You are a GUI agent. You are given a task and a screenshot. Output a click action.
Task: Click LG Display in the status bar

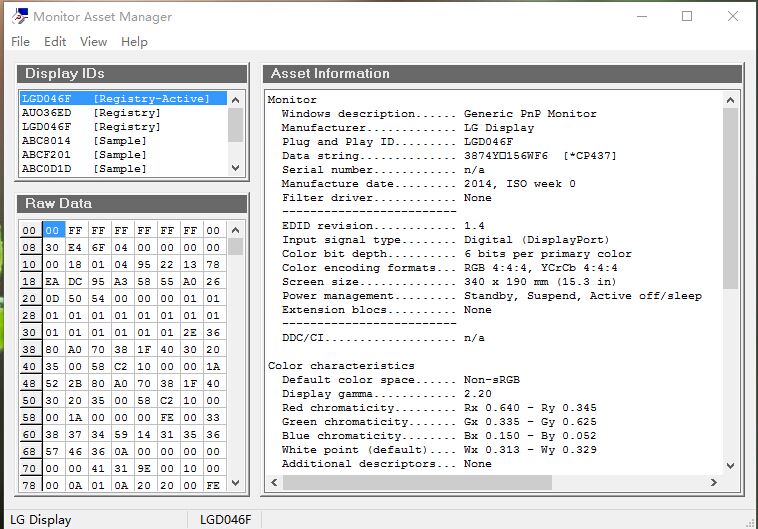[x=41, y=520]
